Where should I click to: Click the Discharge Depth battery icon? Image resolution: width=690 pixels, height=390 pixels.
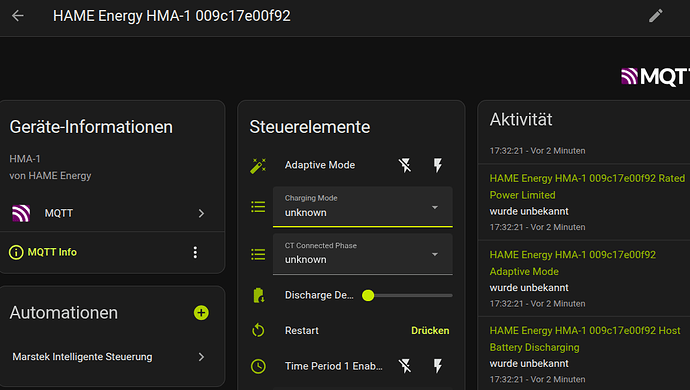[258, 295]
